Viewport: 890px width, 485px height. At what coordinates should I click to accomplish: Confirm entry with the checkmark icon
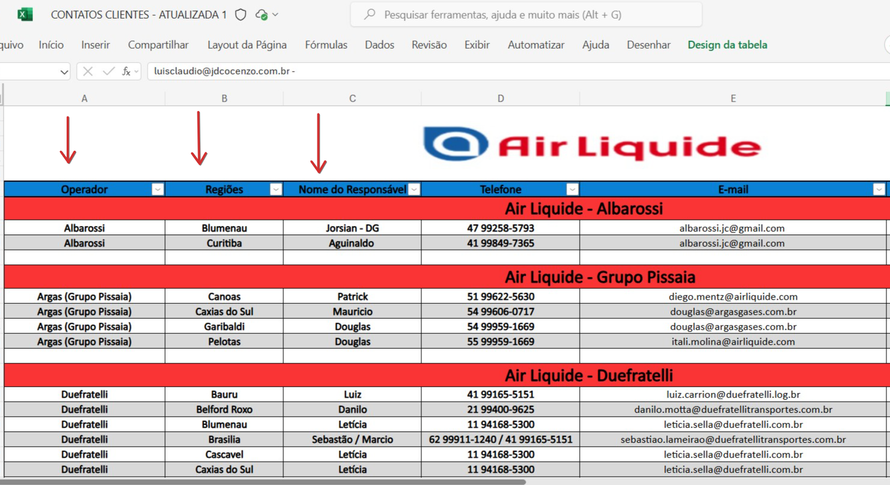[108, 72]
